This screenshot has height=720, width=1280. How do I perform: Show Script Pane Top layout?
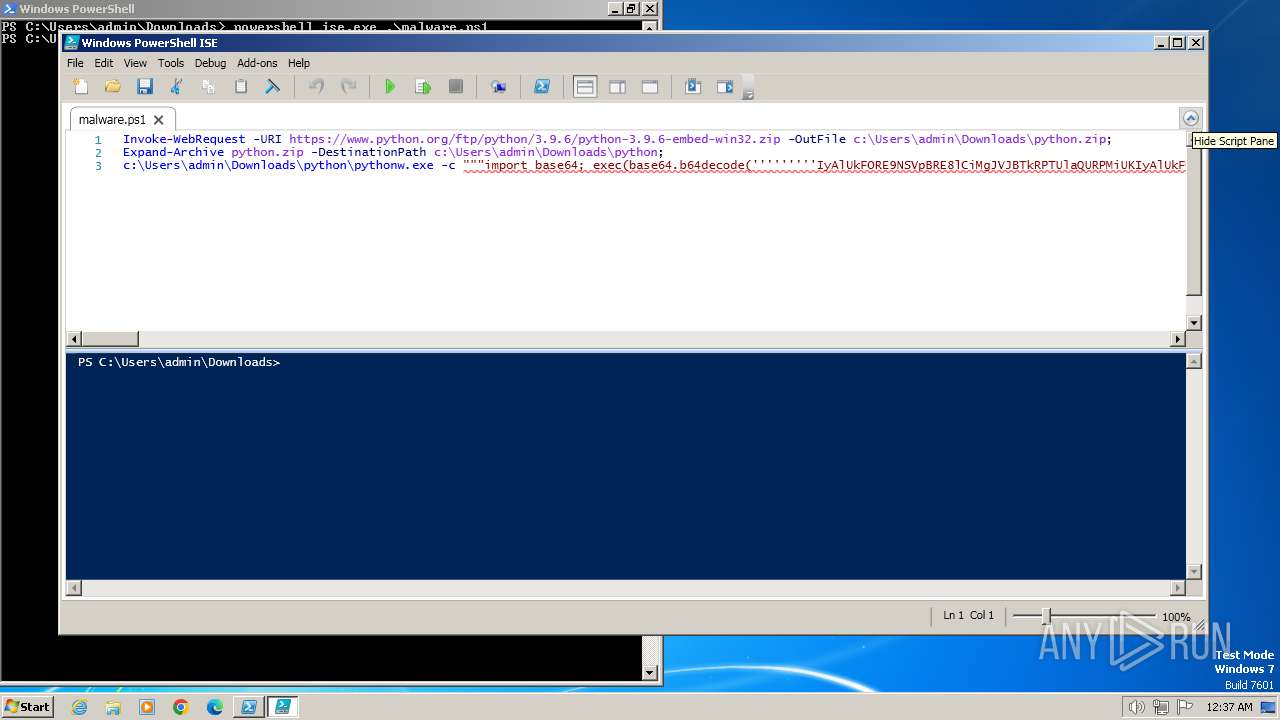tap(585, 87)
